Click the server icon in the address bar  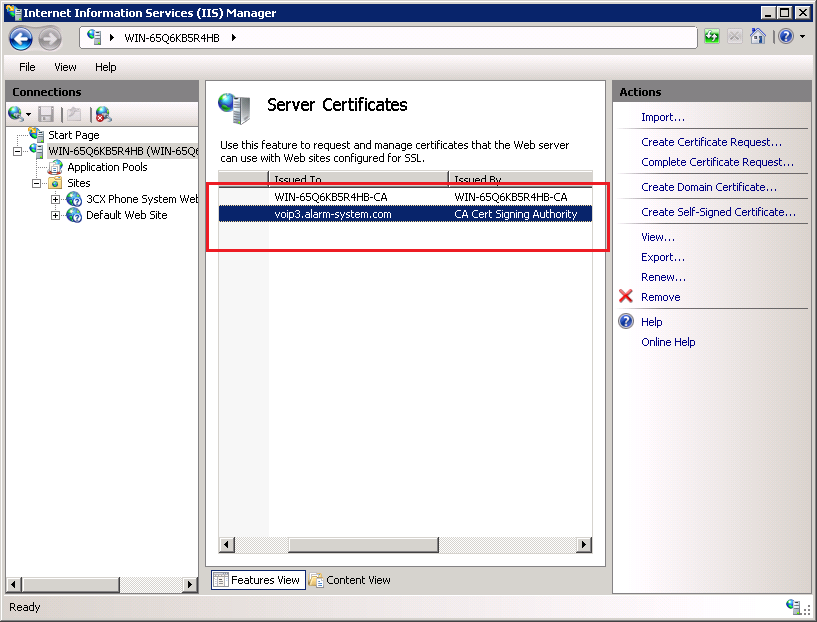click(x=94, y=37)
